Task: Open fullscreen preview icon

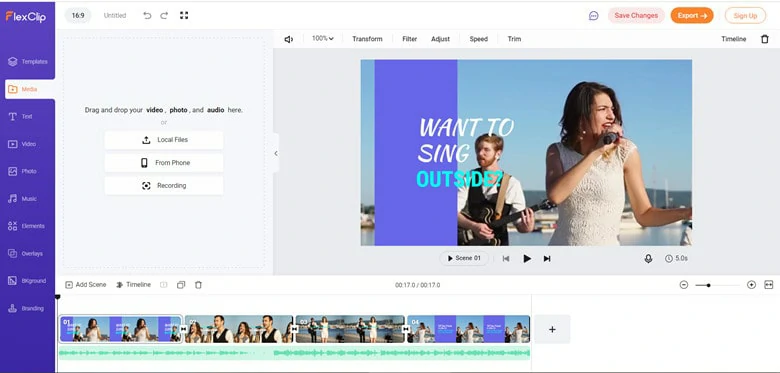Action: pyautogui.click(x=184, y=15)
